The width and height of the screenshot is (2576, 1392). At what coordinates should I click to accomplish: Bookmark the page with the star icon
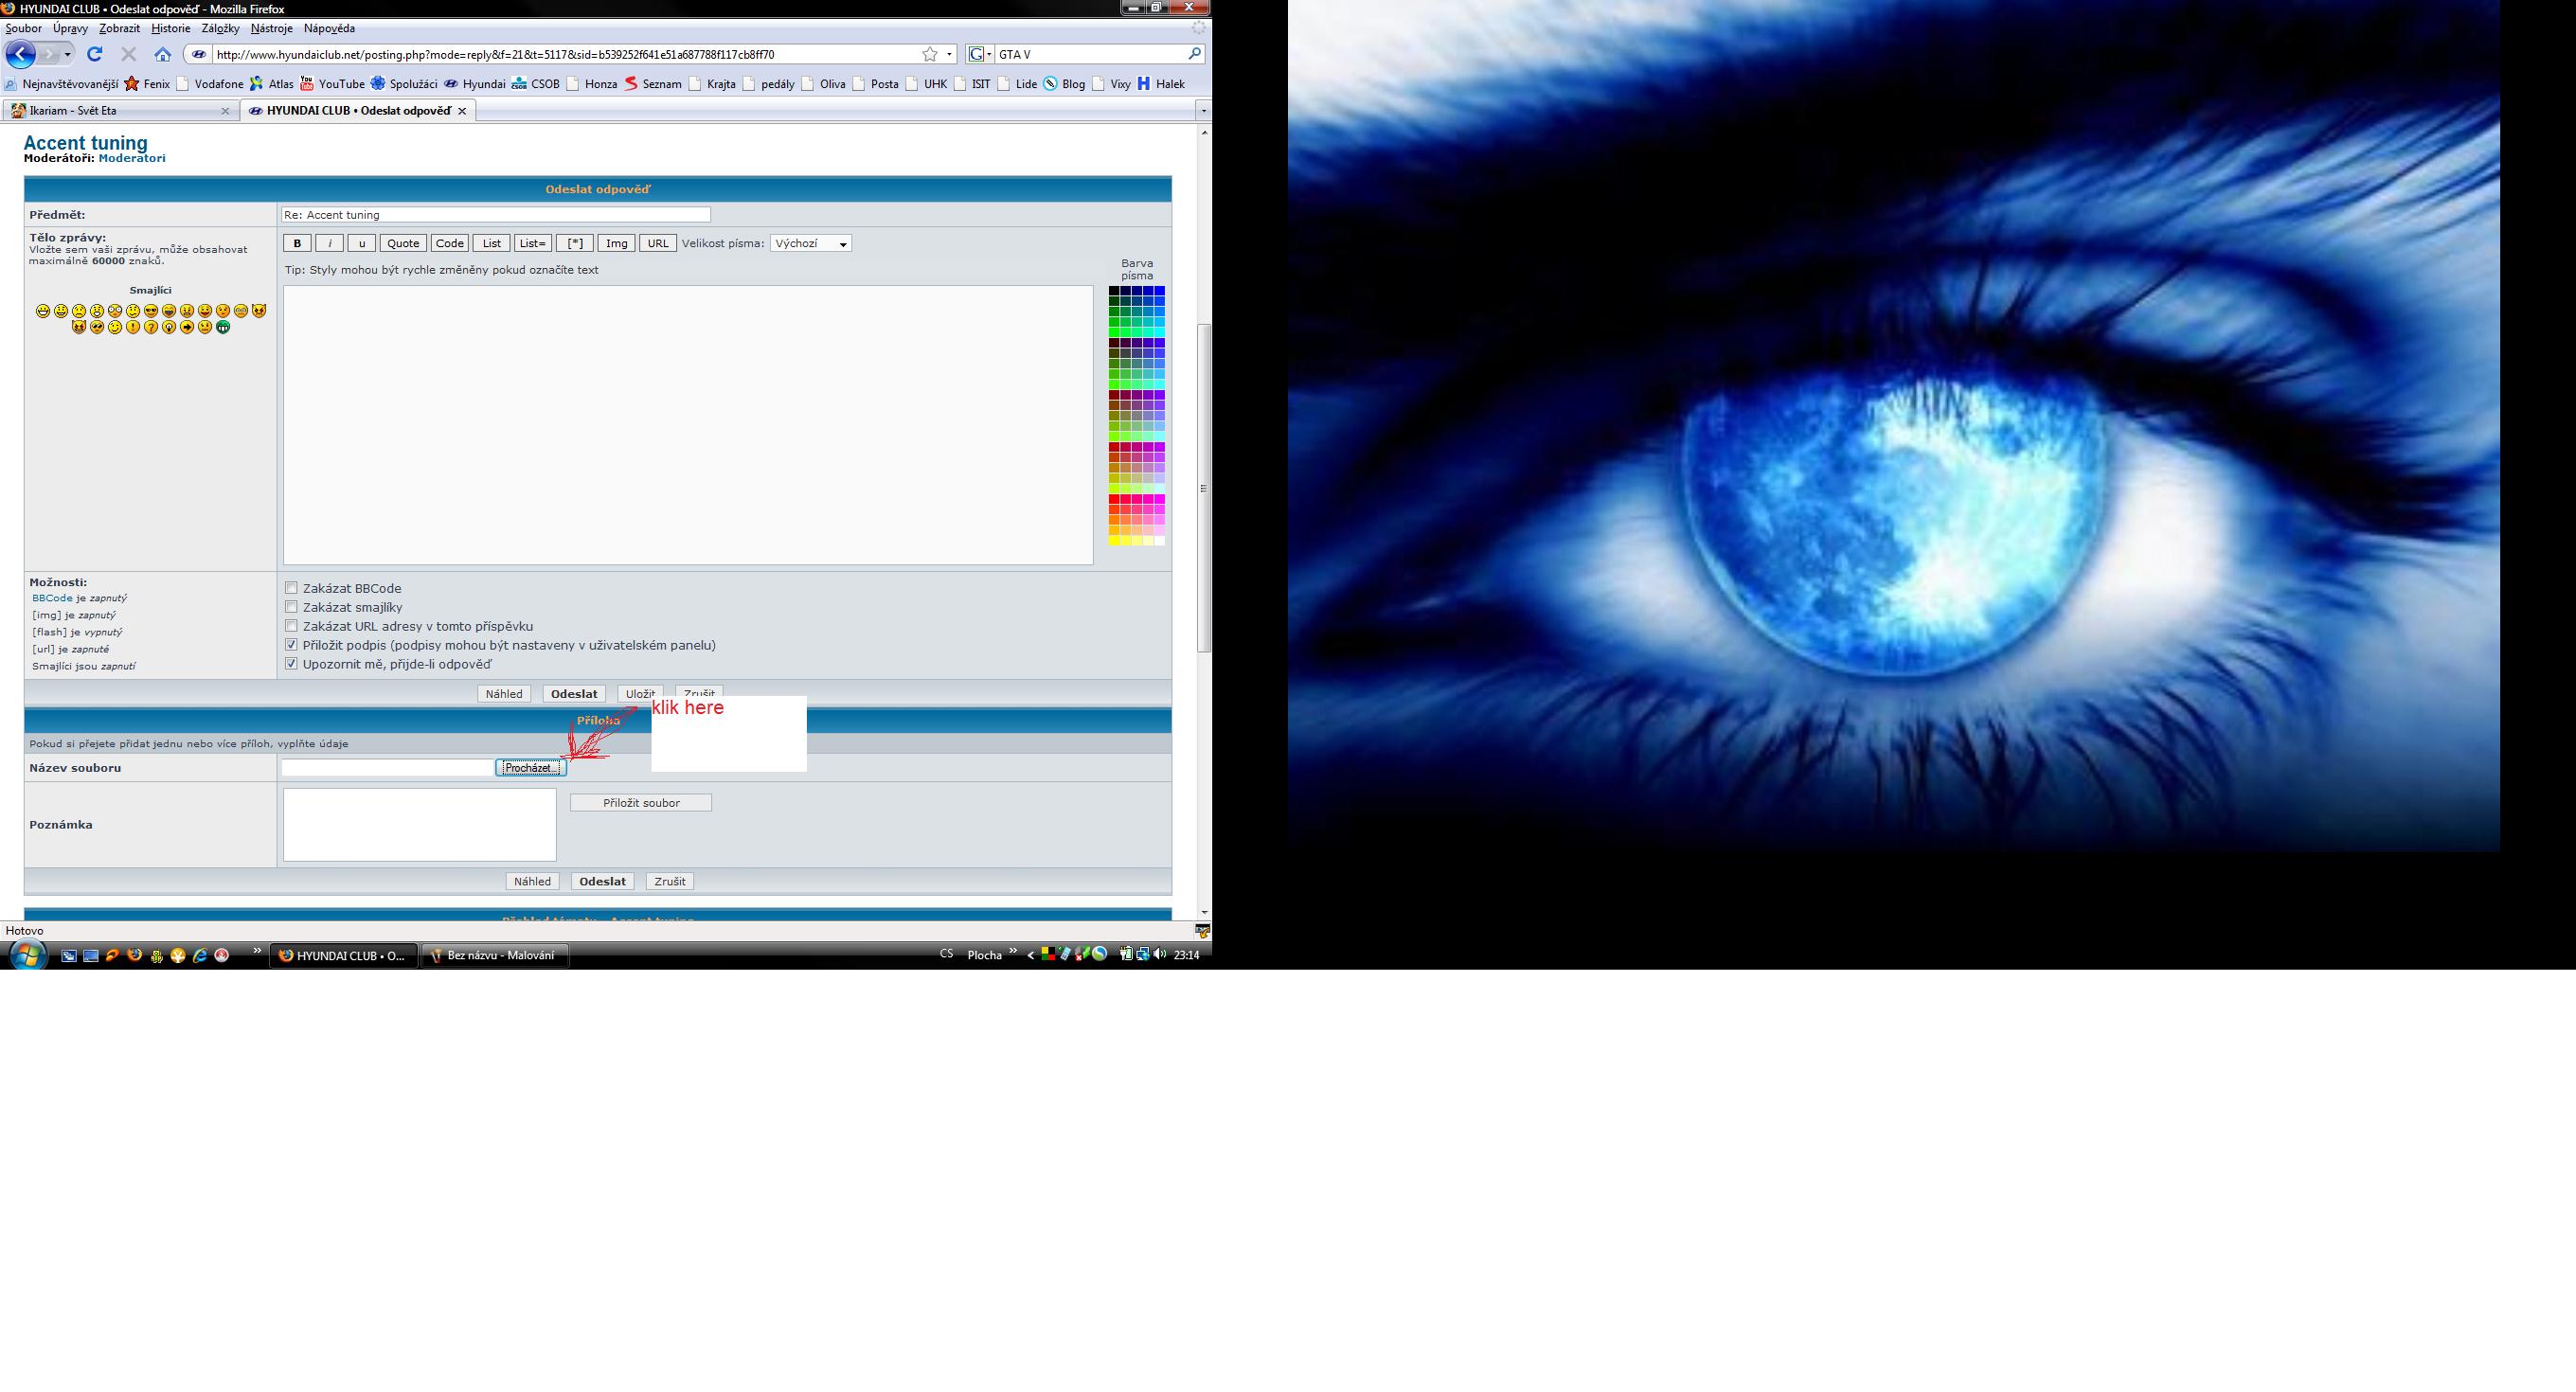coord(930,54)
